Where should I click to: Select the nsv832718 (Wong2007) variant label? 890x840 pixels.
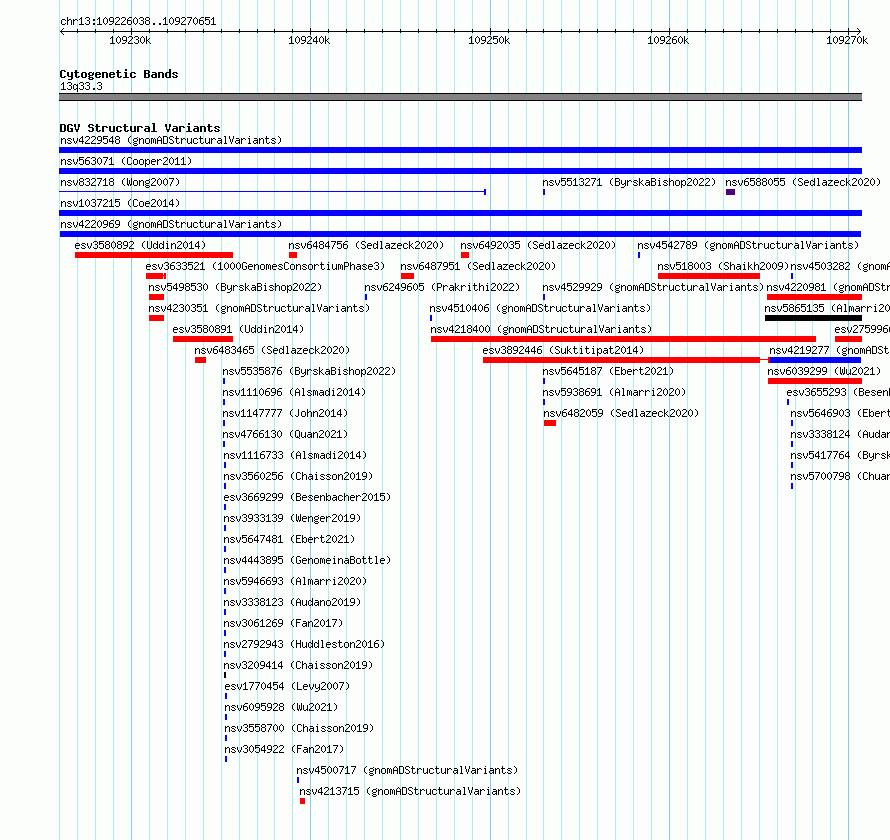coord(120,182)
